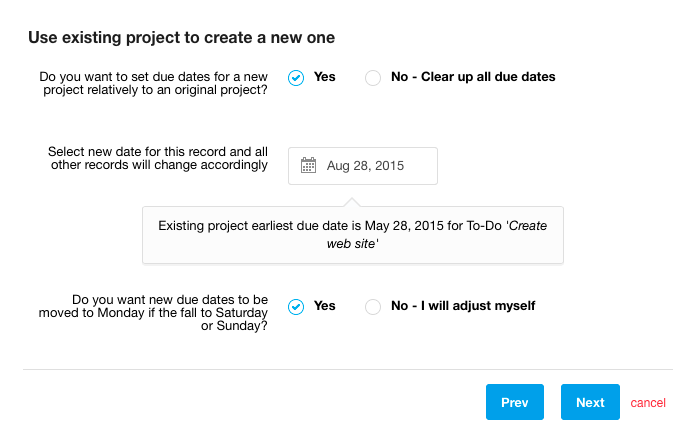Click the earliest due date tooltip box
The height and width of the screenshot is (443, 695).
point(353,235)
